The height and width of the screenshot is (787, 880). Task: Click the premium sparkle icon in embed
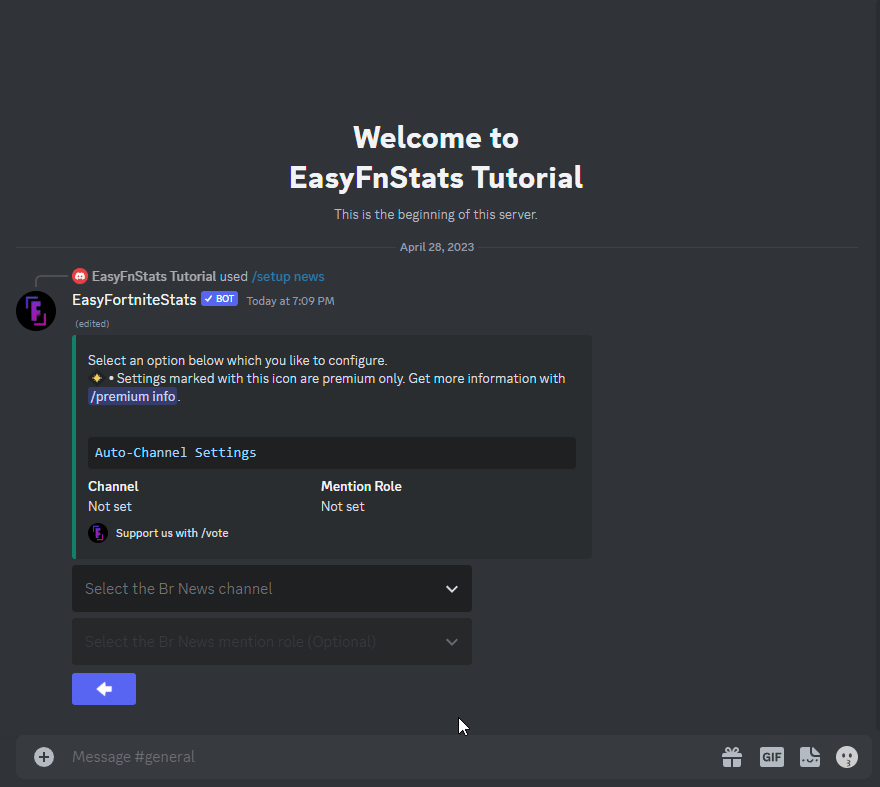[97, 379]
